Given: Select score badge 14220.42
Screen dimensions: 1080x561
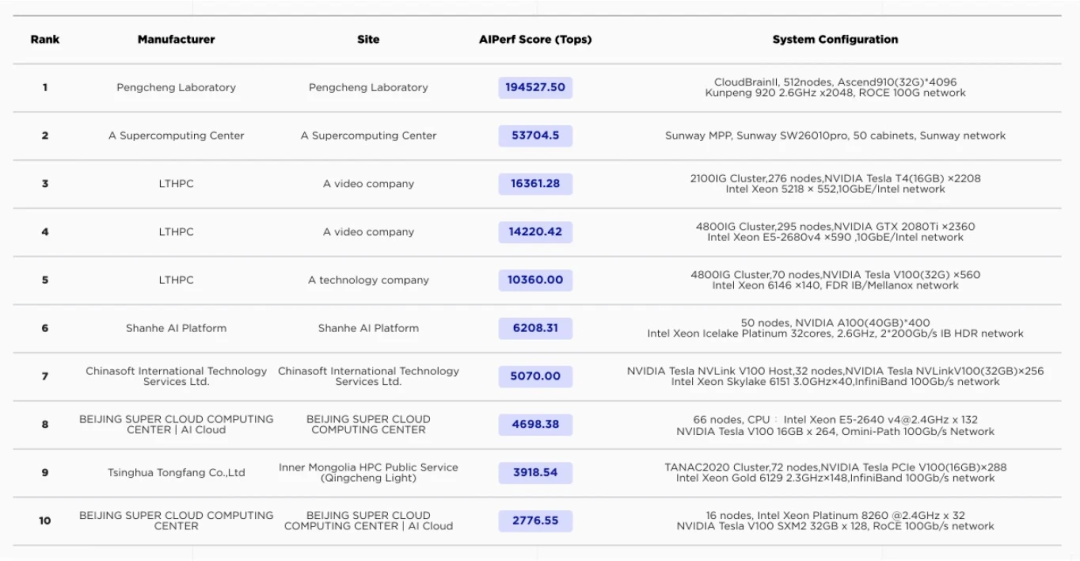Looking at the screenshot, I should point(535,232).
